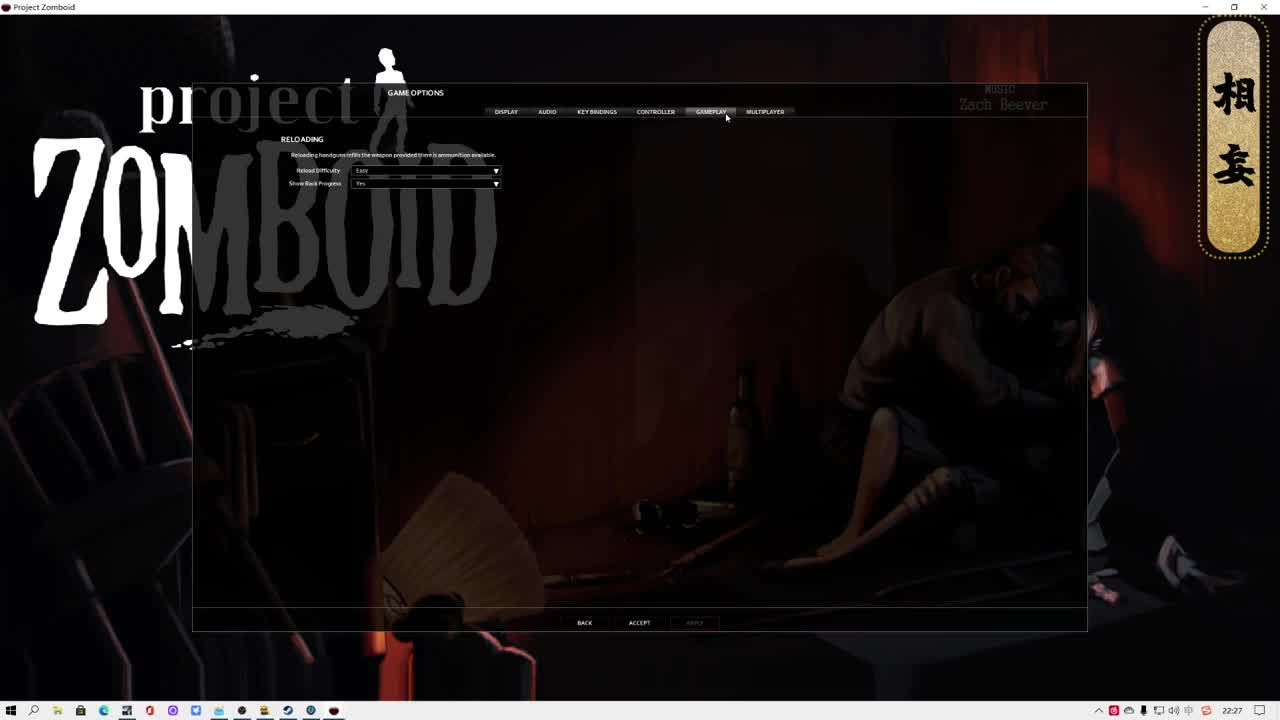
Task: Open the Show Rack Progress dropdown
Action: pos(425,184)
